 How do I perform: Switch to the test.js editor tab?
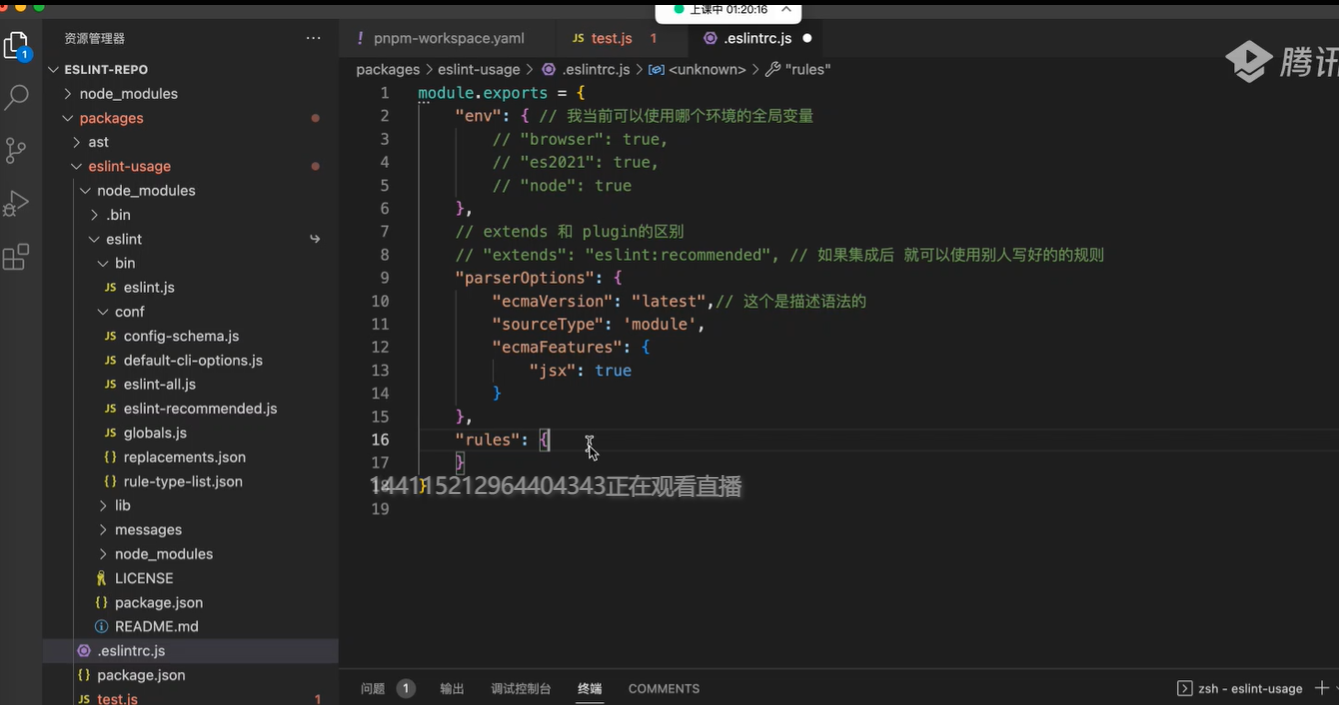[611, 38]
